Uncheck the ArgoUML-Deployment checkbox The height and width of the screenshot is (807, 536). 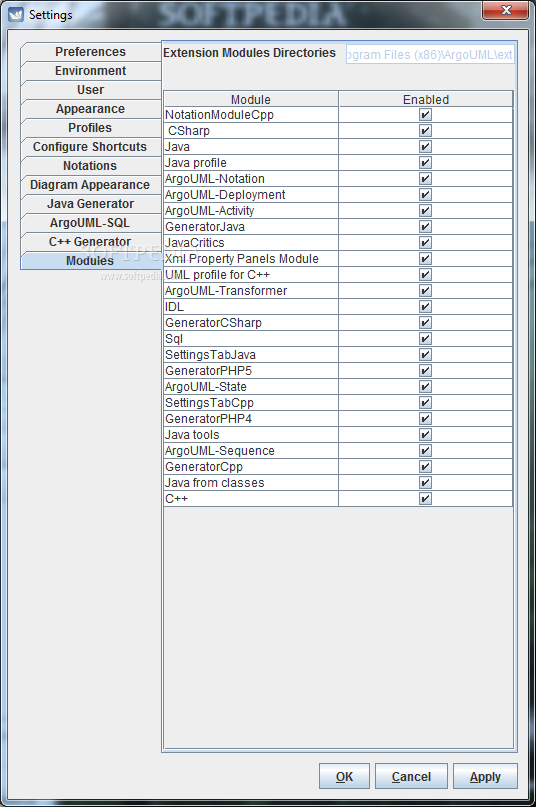[425, 195]
